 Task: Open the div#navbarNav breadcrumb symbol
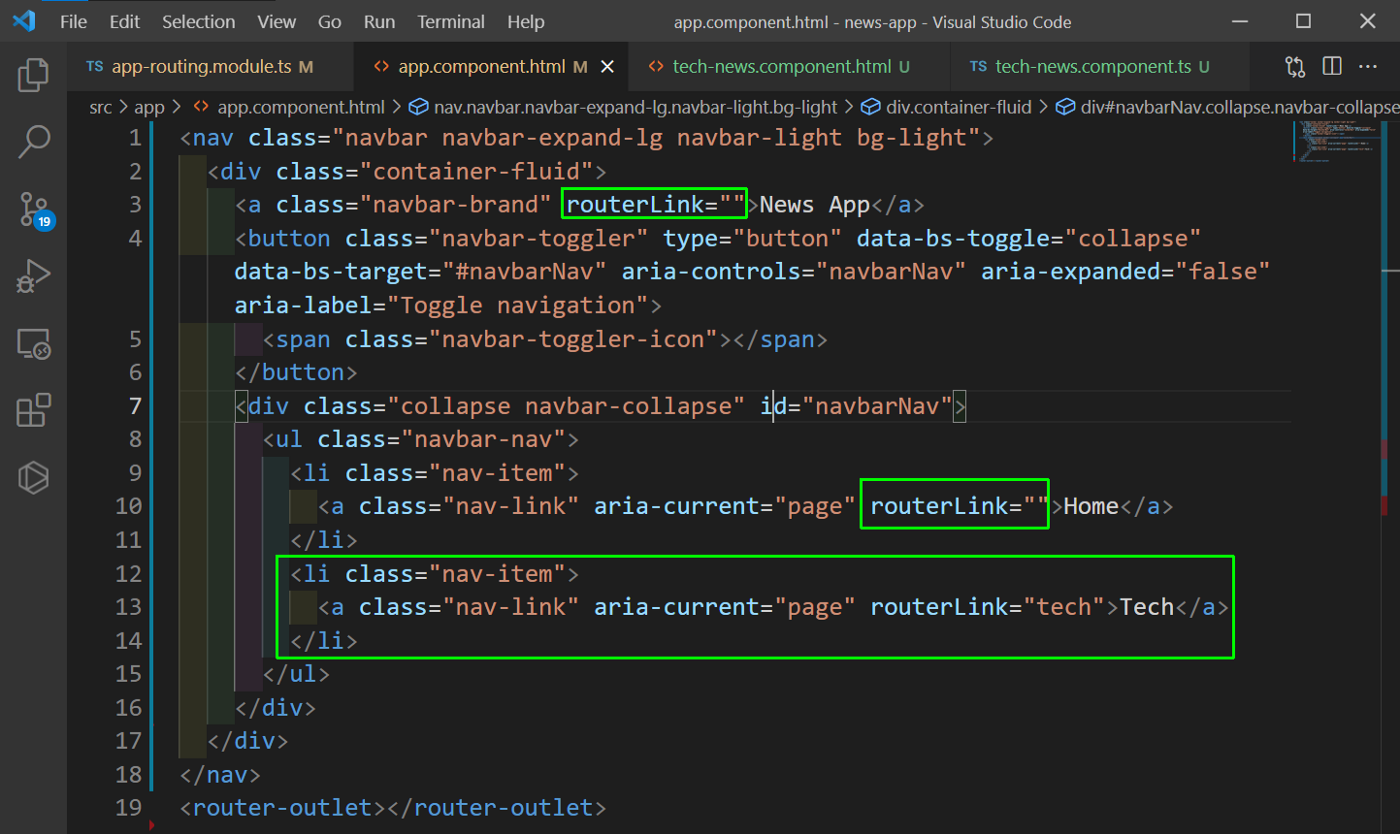tap(1228, 106)
